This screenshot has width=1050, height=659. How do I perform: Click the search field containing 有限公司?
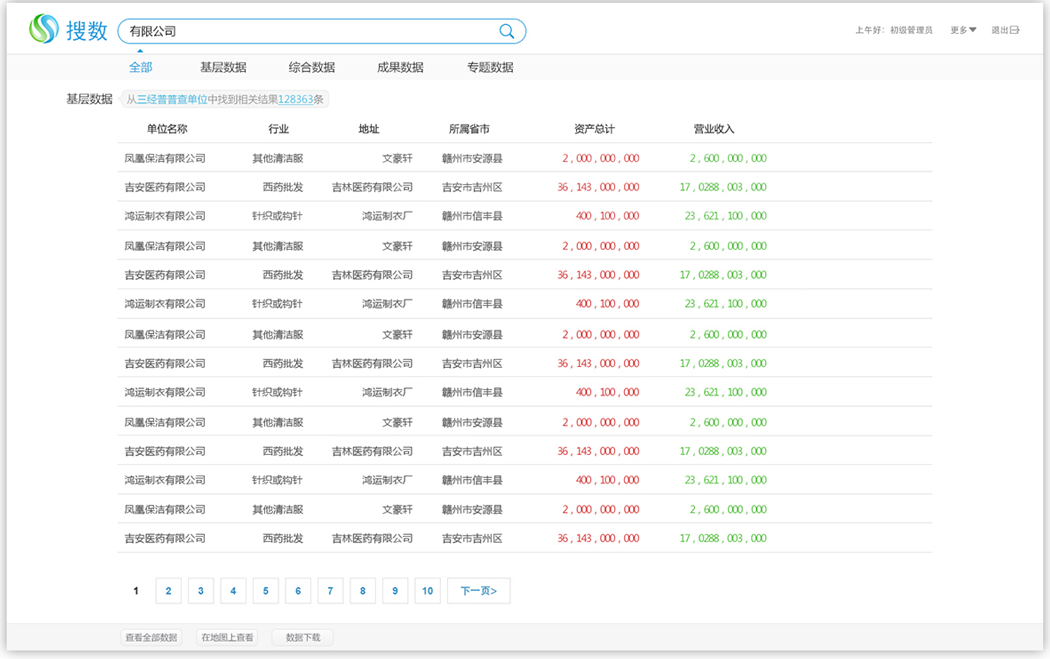(310, 31)
